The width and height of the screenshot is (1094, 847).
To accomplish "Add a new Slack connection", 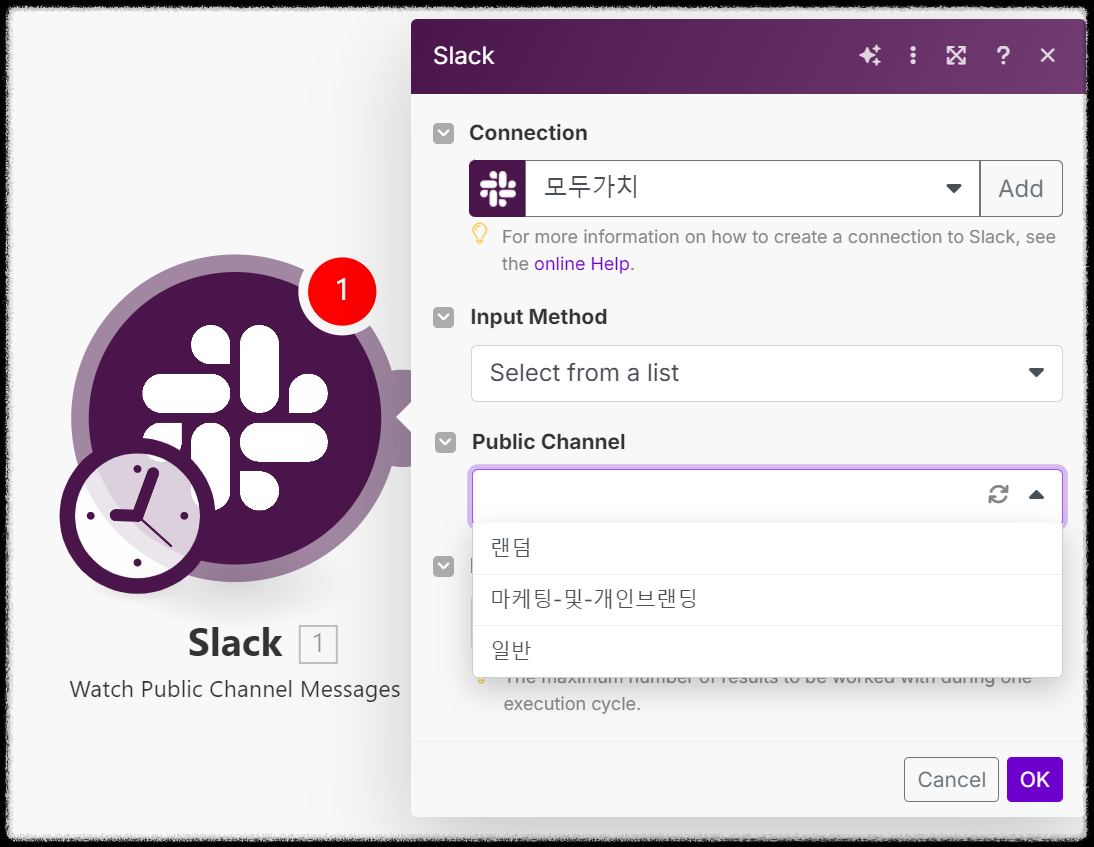I will (x=1021, y=188).
